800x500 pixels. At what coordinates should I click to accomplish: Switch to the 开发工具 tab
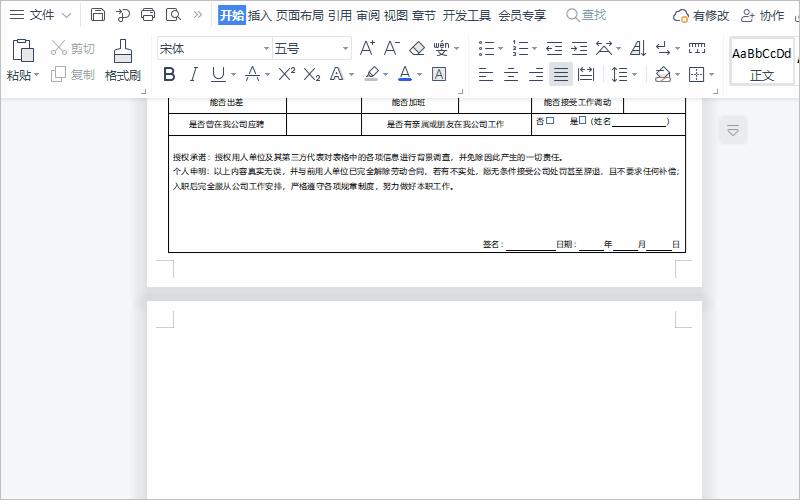pos(466,15)
